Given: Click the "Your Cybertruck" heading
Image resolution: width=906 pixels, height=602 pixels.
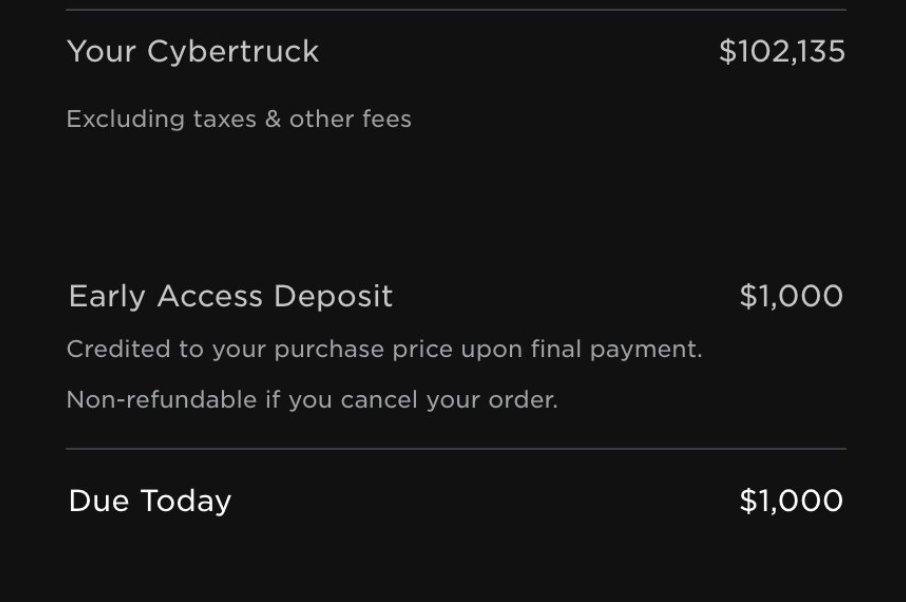Looking at the screenshot, I should [193, 52].
